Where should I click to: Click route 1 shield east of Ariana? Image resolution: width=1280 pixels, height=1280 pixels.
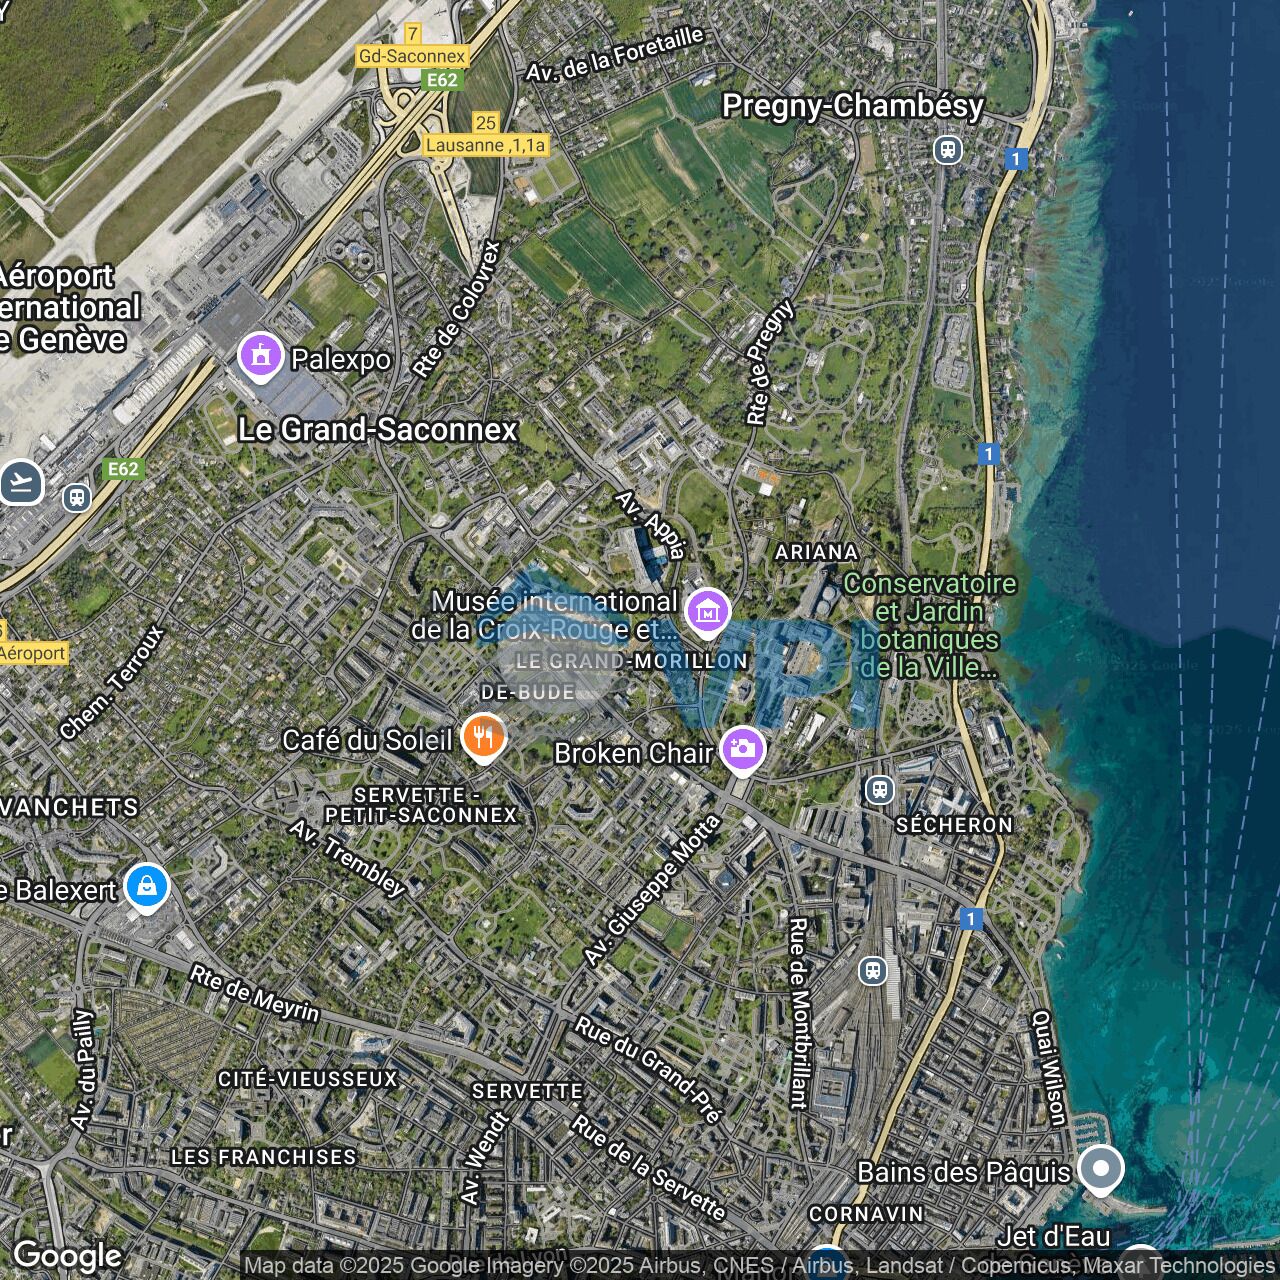989,454
